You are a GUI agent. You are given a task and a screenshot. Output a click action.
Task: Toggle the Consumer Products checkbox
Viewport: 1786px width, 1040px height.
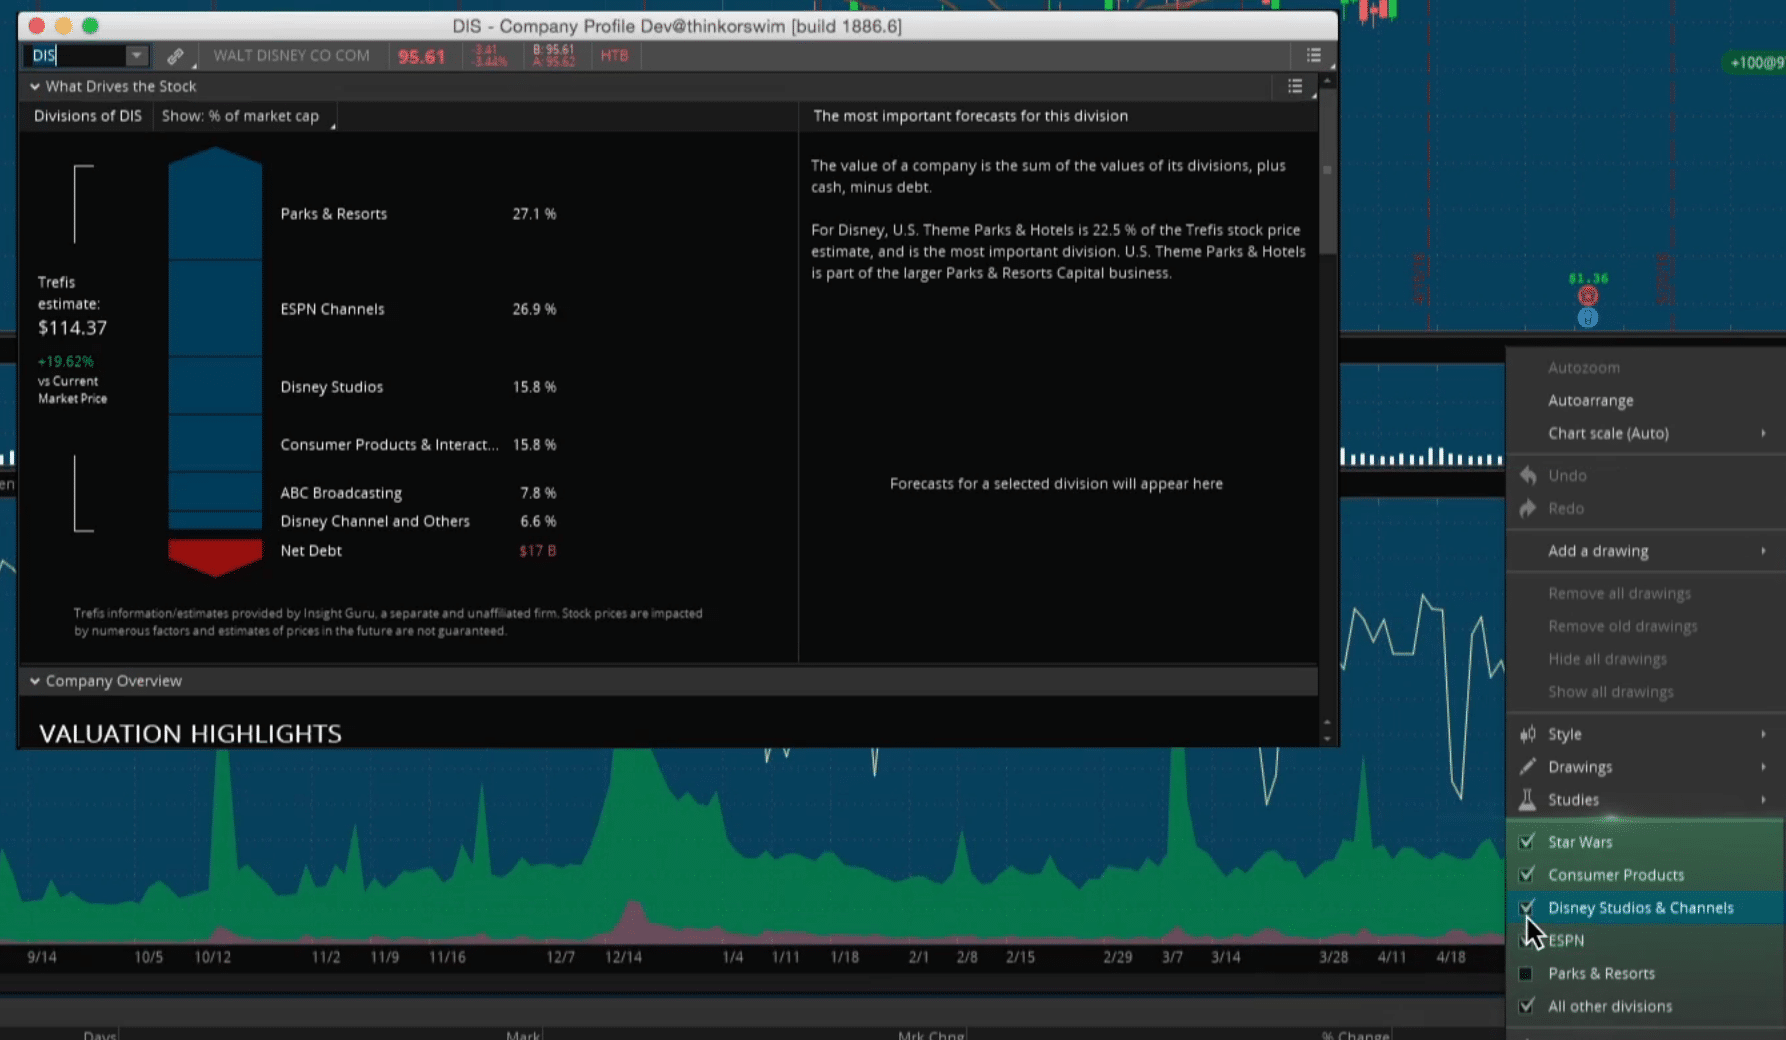pyautogui.click(x=1526, y=875)
